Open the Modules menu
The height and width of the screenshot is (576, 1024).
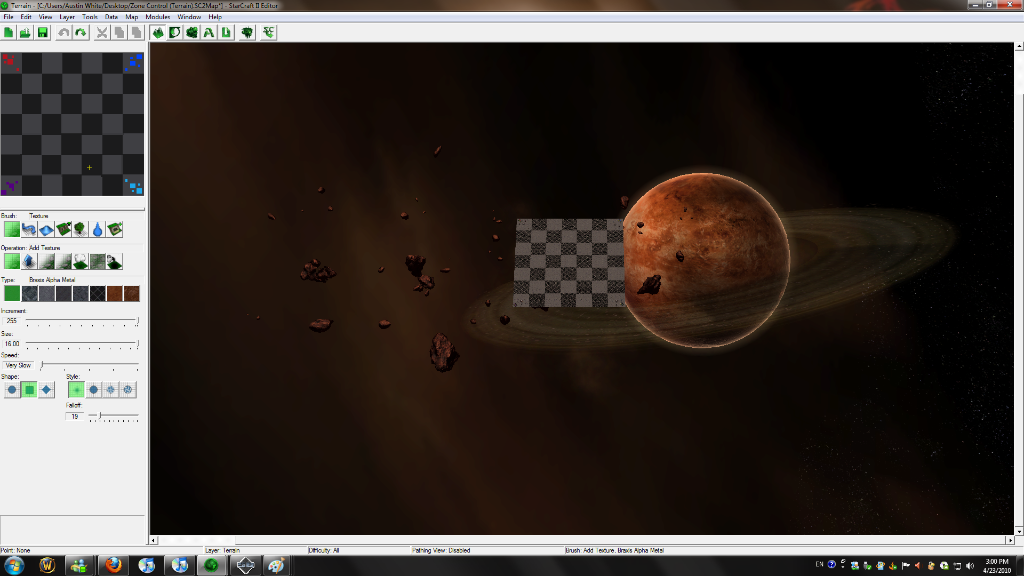coord(157,17)
